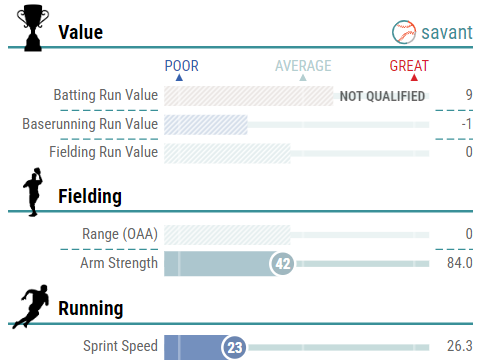Click the trophy icon beside Value
The height and width of the screenshot is (363, 482).
pos(33,28)
